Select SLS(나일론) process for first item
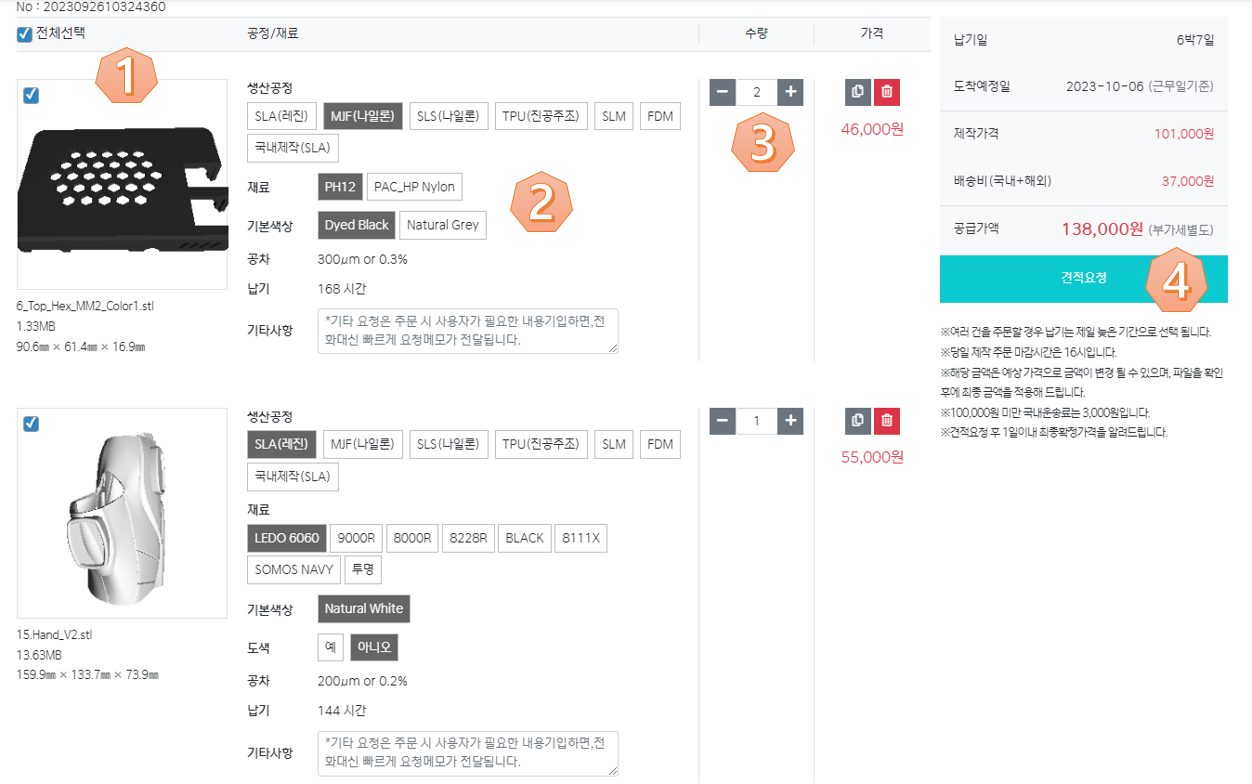1252x784 pixels. (449, 116)
